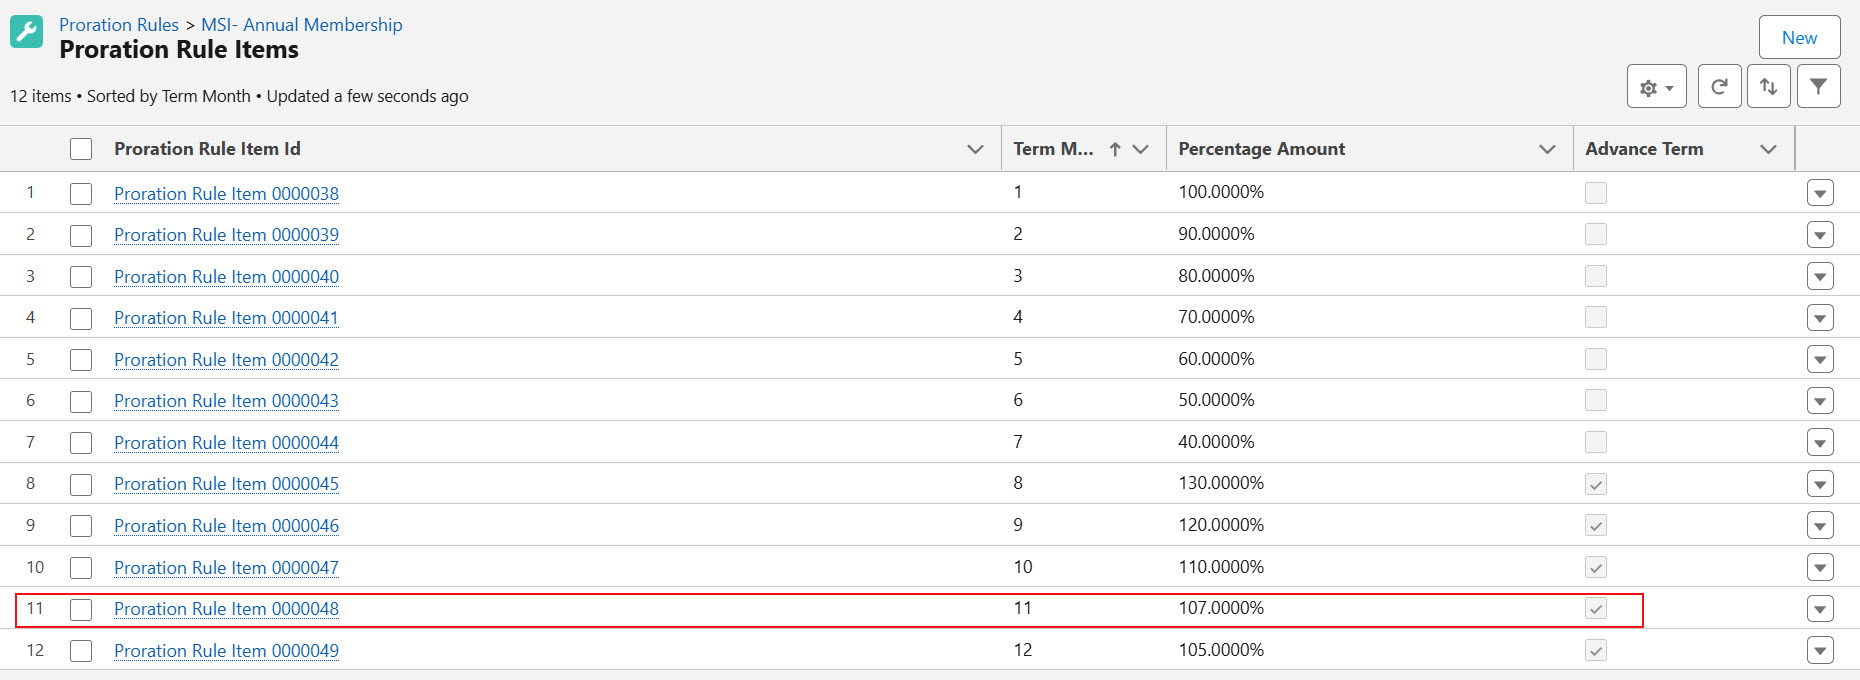Open the list view gear settings
The image size is (1860, 680).
coord(1656,87)
